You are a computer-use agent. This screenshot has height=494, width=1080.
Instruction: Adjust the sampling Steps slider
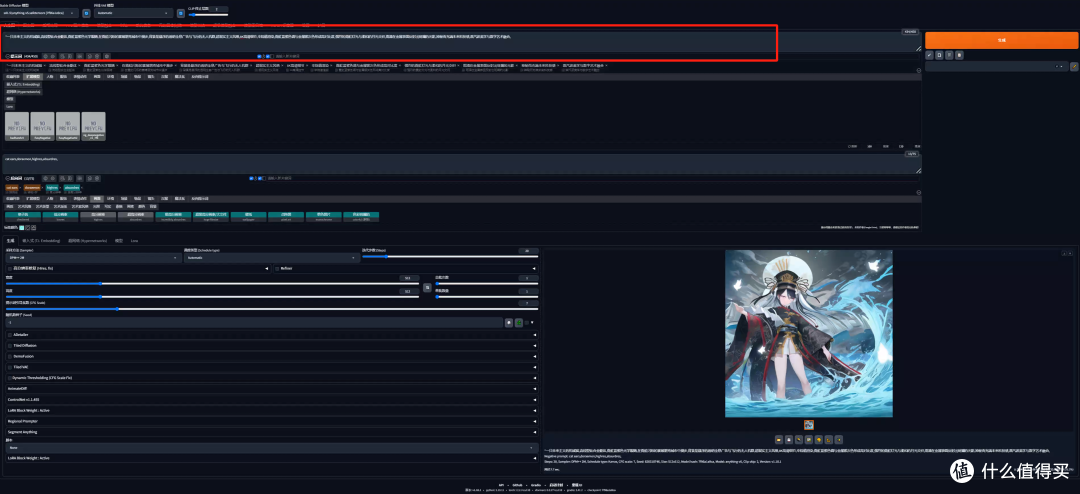[450, 257]
